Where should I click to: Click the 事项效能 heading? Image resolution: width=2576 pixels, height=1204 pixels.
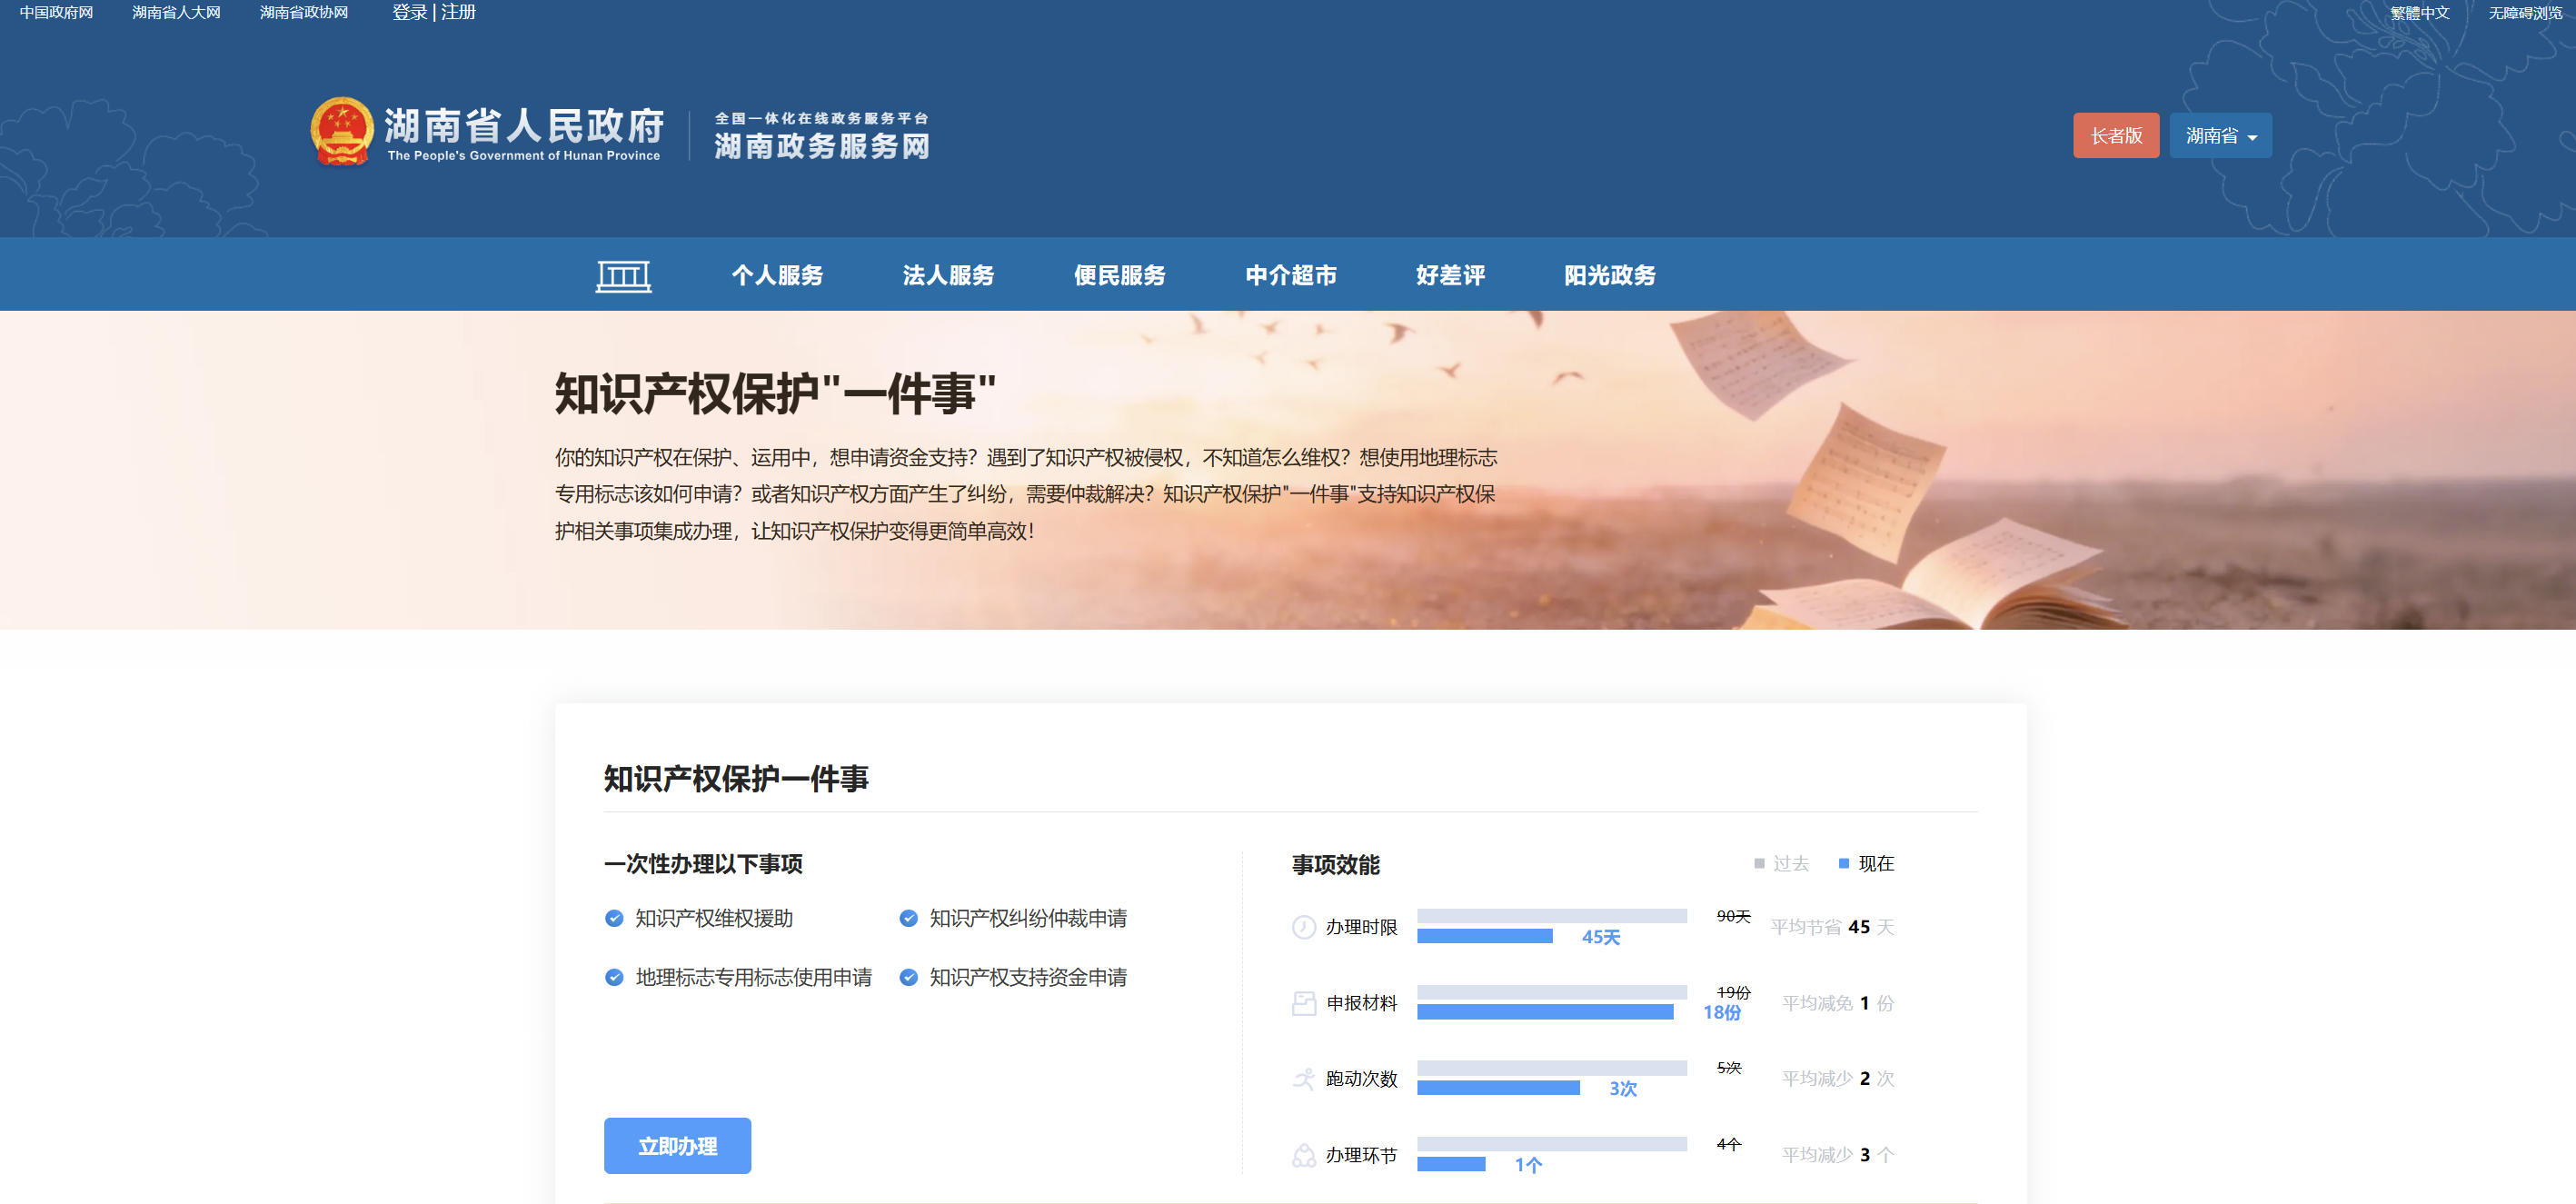pos(1335,864)
